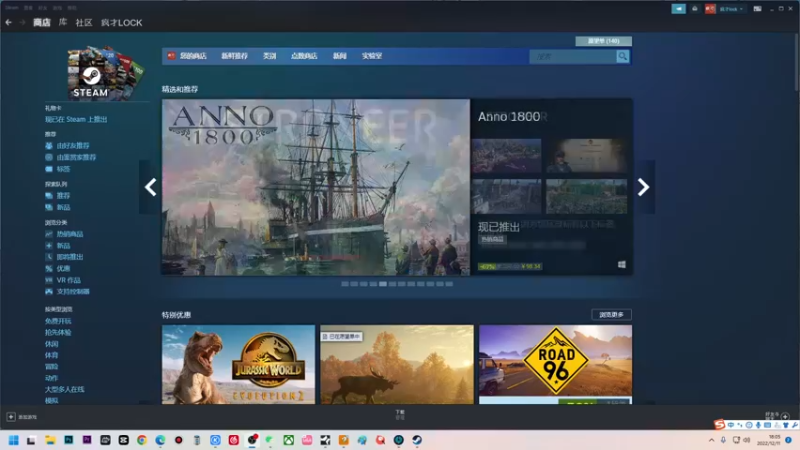Open the 新鲜推荐 store menu

pos(234,56)
